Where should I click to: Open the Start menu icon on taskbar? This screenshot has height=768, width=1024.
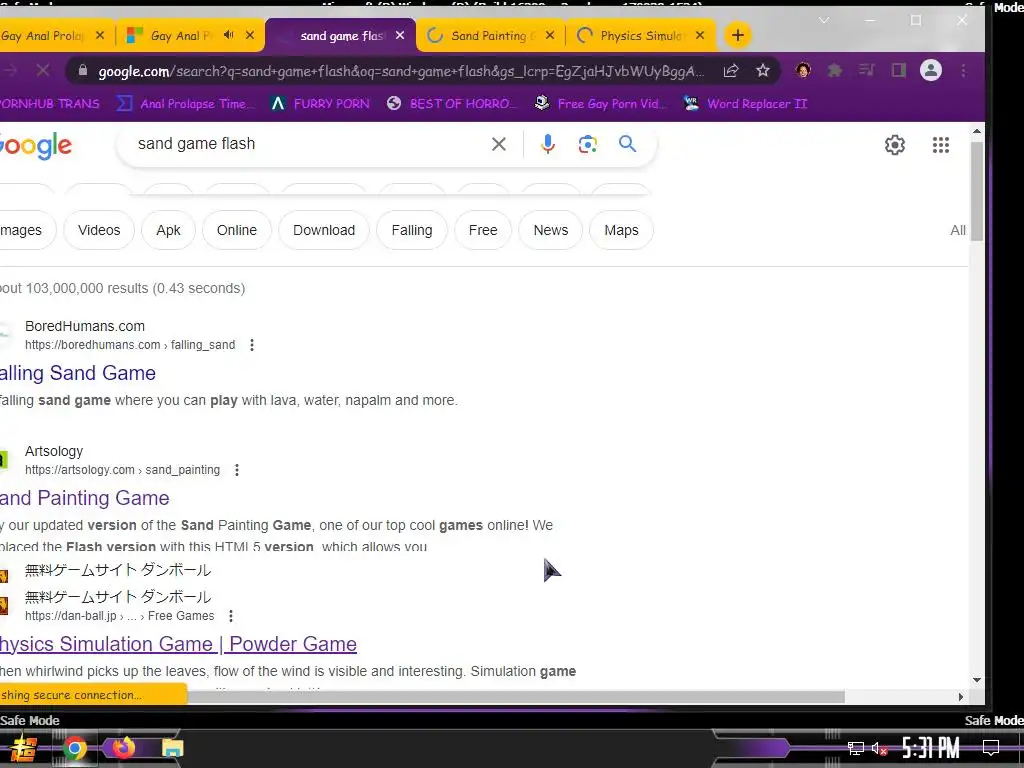click(x=24, y=748)
